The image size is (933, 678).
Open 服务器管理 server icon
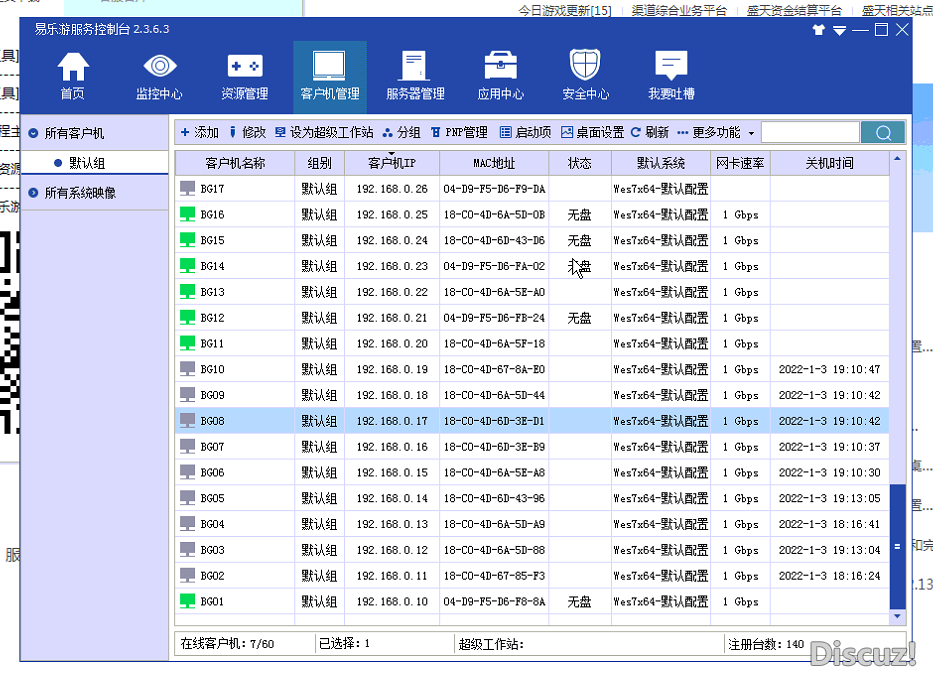point(415,65)
